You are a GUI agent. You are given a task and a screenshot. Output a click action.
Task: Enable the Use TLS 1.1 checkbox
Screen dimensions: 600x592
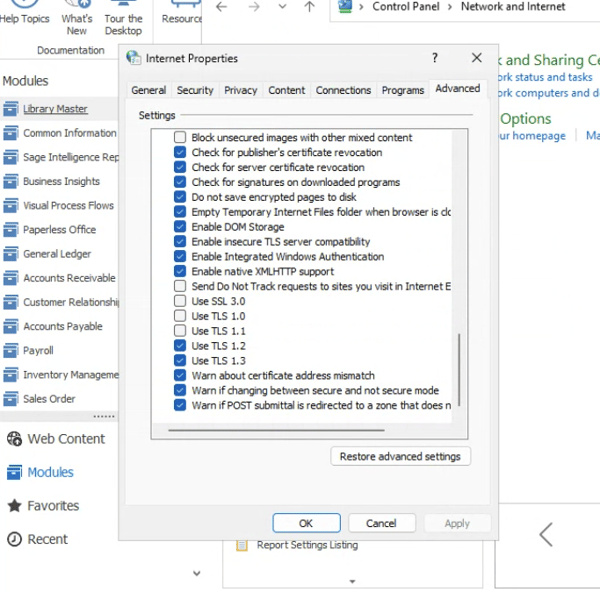click(180, 331)
